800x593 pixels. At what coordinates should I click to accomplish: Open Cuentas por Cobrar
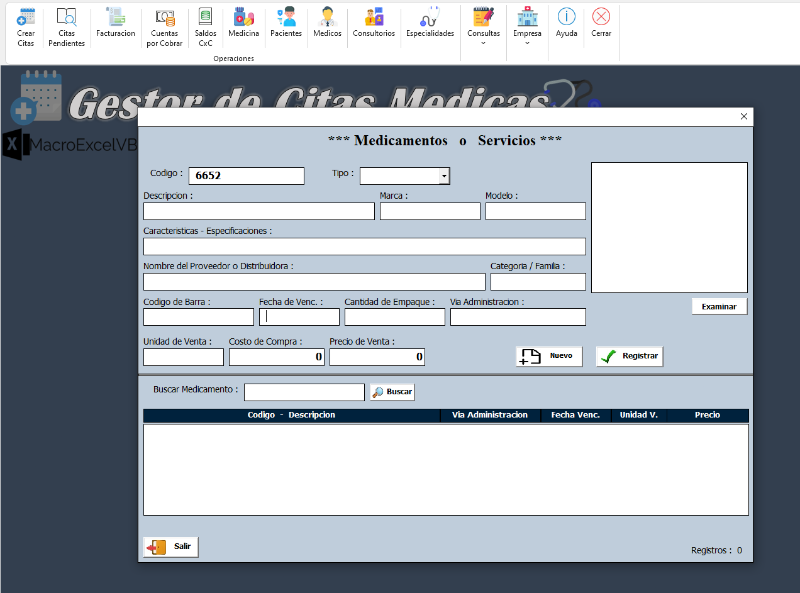pyautogui.click(x=164, y=28)
